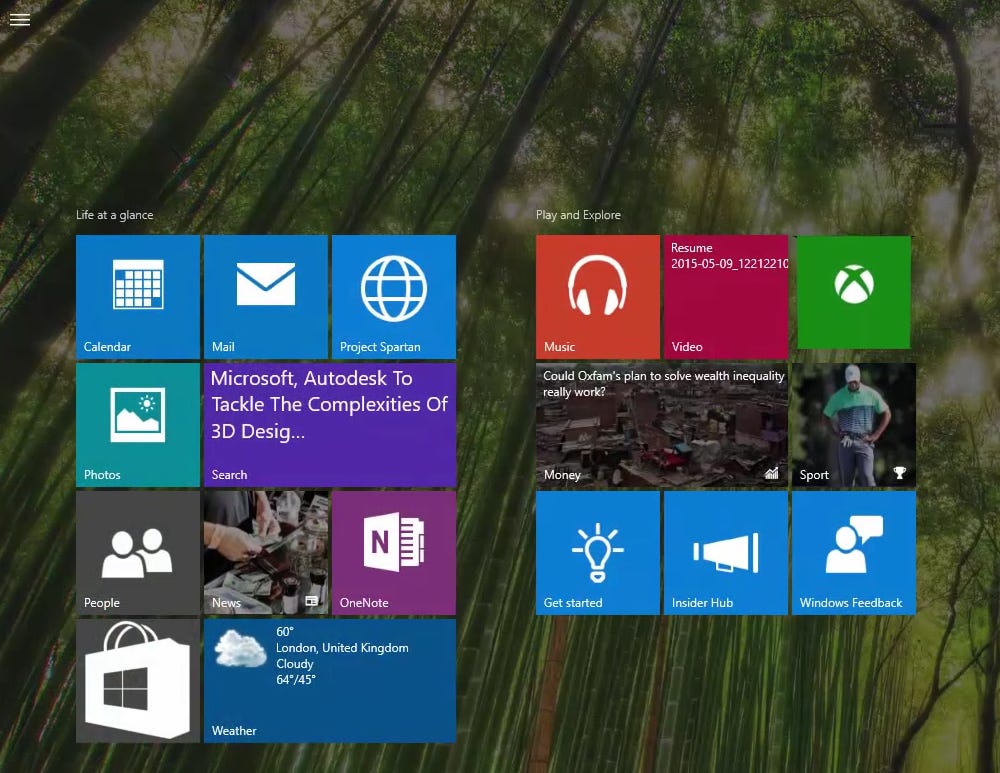
Task: Select the Life at a glance group title
Action: pyautogui.click(x=113, y=214)
